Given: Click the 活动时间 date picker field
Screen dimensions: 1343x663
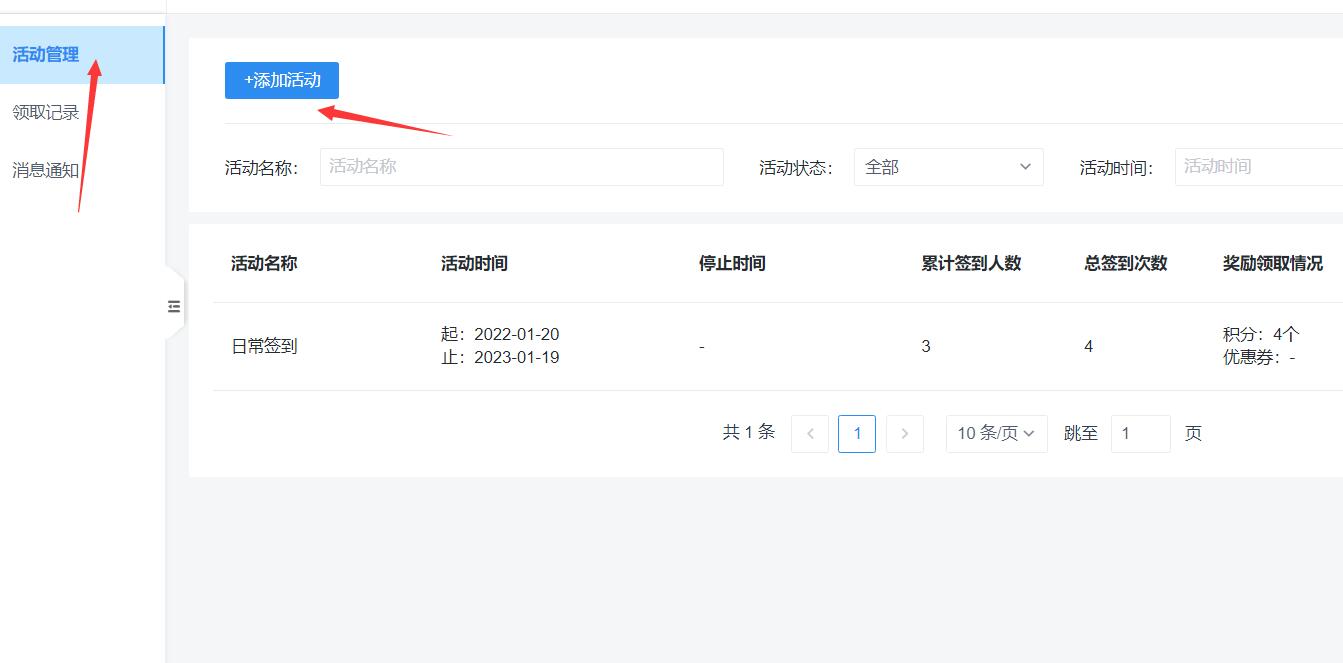Looking at the screenshot, I should [1258, 167].
